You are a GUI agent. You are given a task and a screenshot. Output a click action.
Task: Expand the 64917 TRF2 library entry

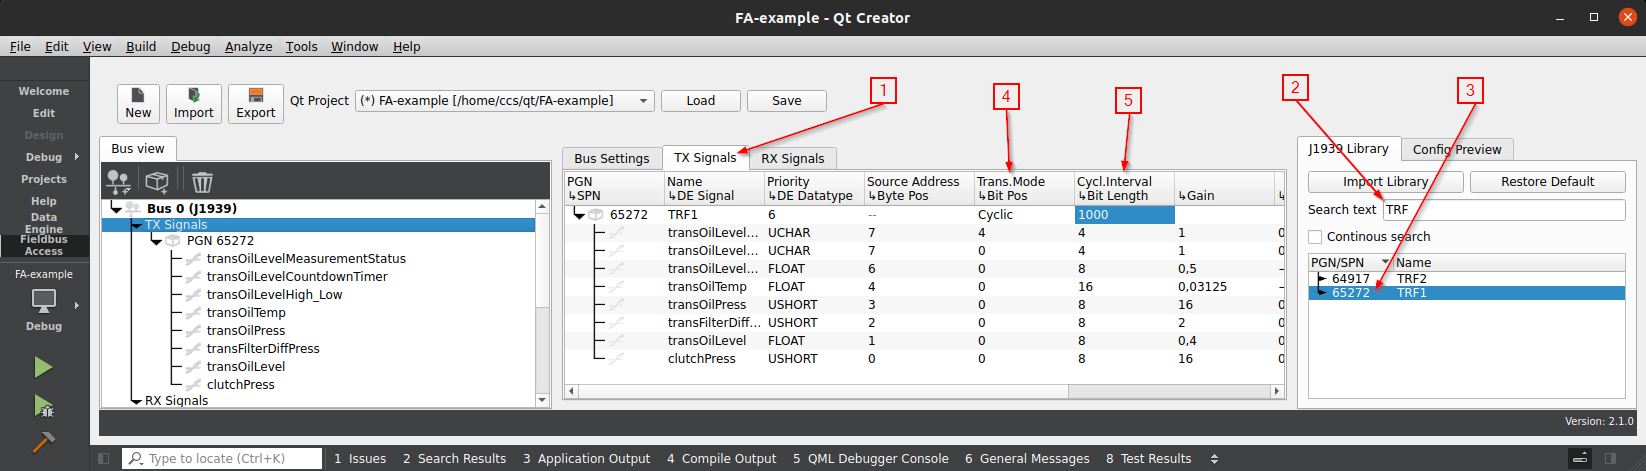[1321, 279]
